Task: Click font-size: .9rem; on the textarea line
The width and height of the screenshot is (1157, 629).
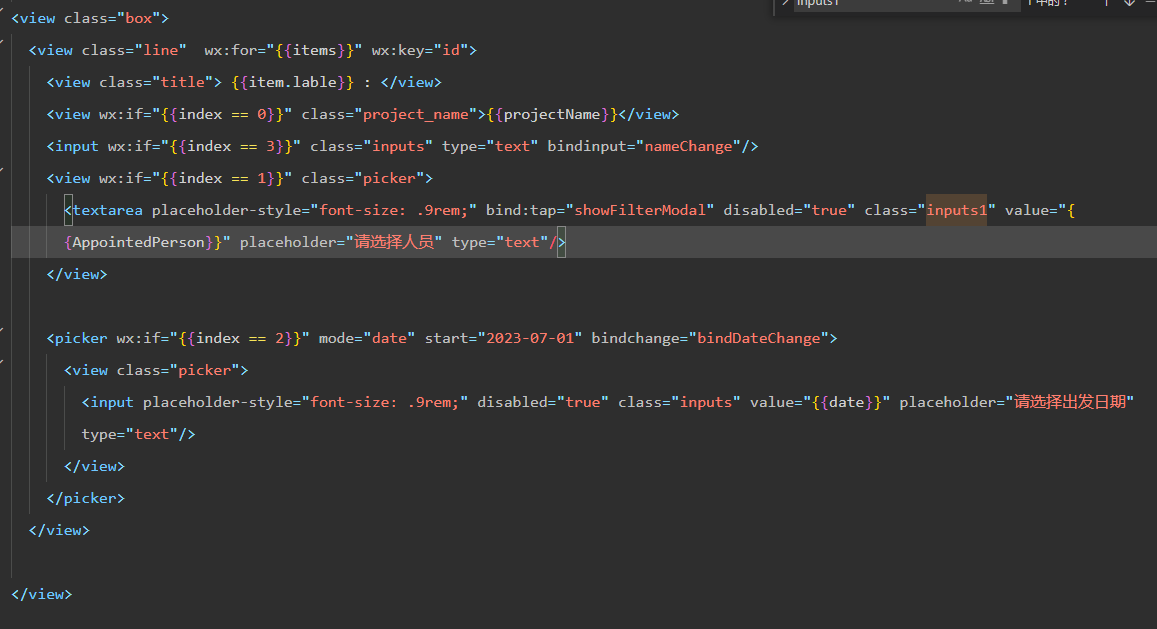Action: (393, 210)
